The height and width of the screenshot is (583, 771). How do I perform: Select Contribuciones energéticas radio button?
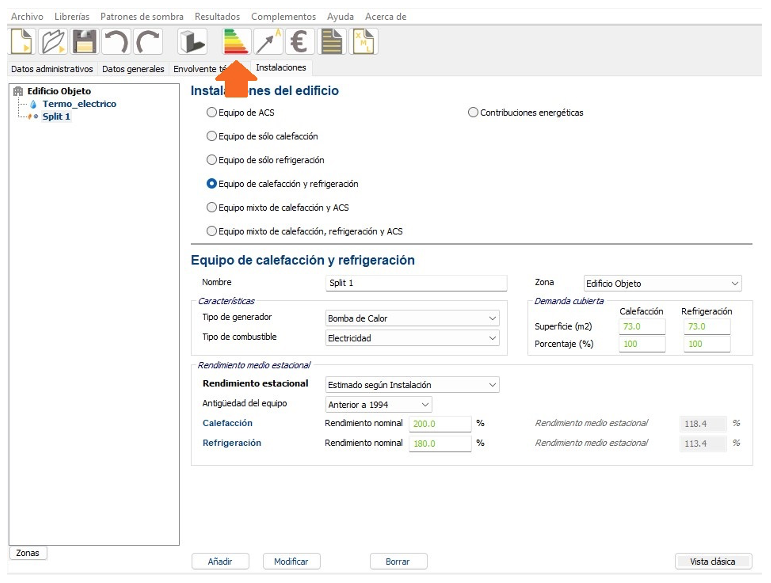click(x=473, y=112)
